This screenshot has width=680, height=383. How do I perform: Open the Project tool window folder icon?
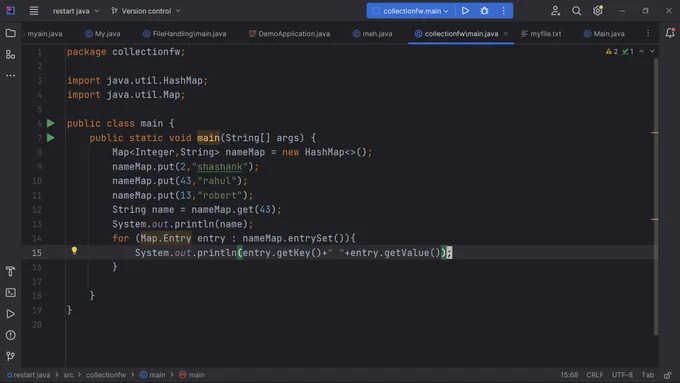(x=10, y=33)
